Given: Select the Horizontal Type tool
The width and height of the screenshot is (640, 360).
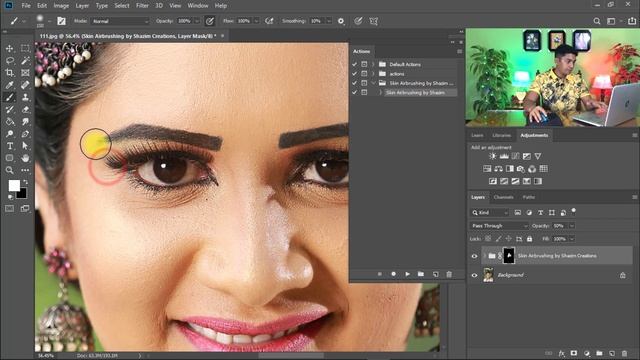Looking at the screenshot, I should click(9, 146).
